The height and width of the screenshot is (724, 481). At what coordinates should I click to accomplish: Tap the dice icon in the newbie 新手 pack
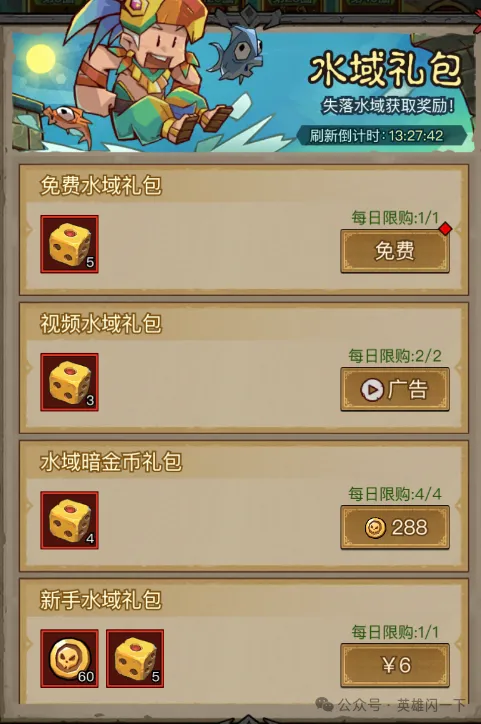135,658
